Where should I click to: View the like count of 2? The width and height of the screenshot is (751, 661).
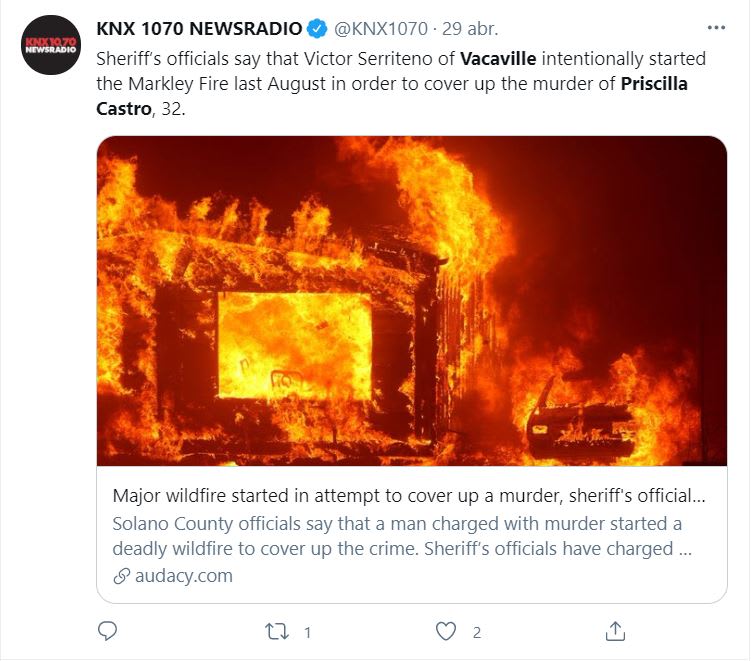(477, 633)
